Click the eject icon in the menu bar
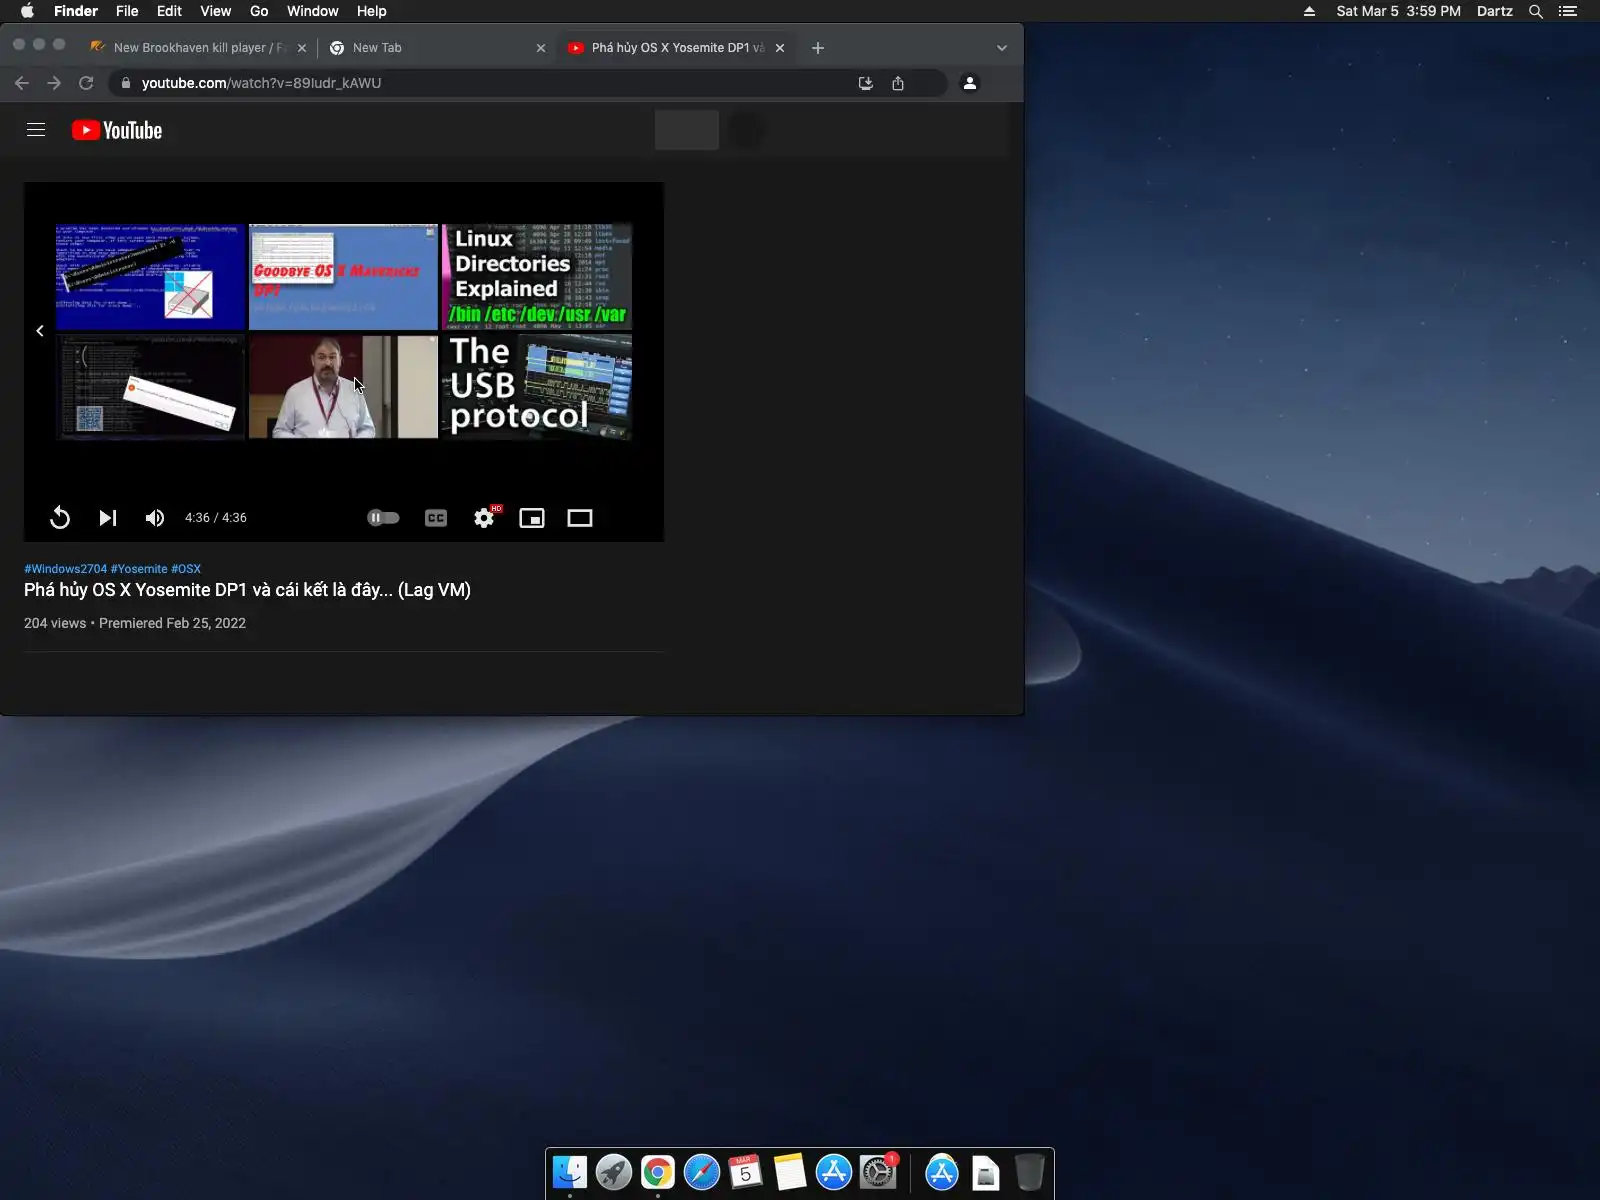1600x1200 pixels. tap(1310, 11)
